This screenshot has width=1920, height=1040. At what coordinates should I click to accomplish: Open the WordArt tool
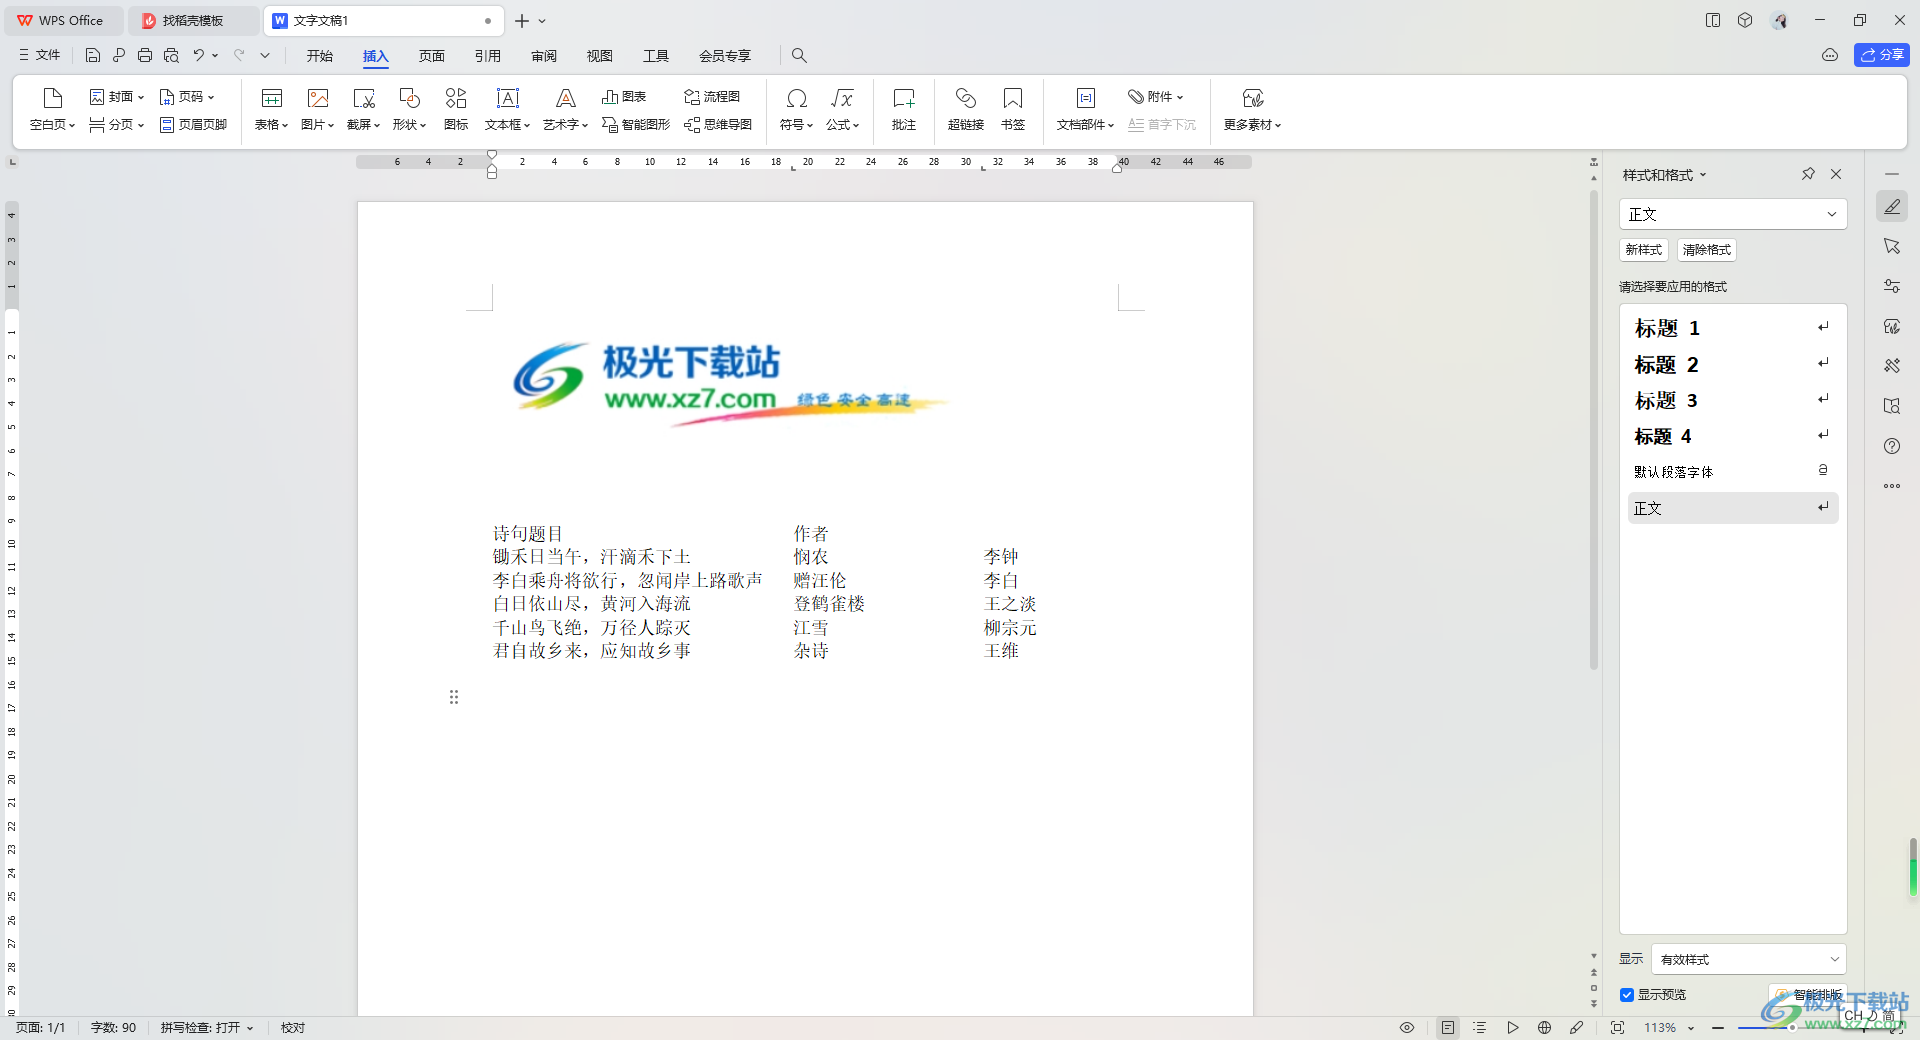(x=565, y=109)
